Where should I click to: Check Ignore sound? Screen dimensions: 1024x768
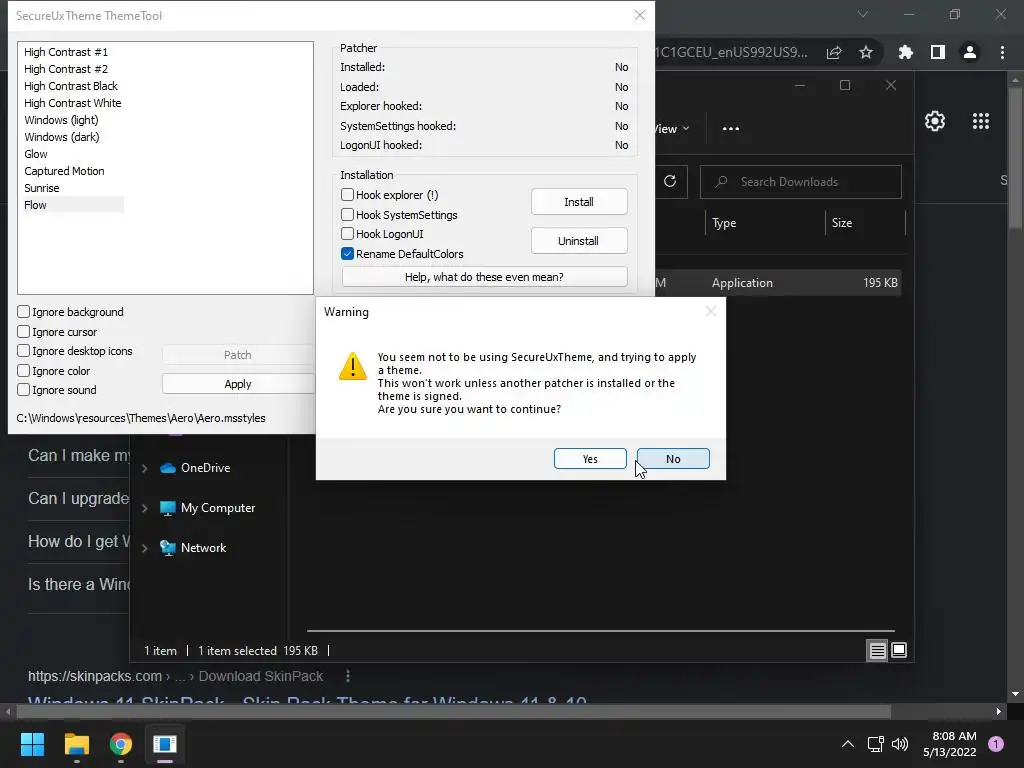pyautogui.click(x=24, y=389)
